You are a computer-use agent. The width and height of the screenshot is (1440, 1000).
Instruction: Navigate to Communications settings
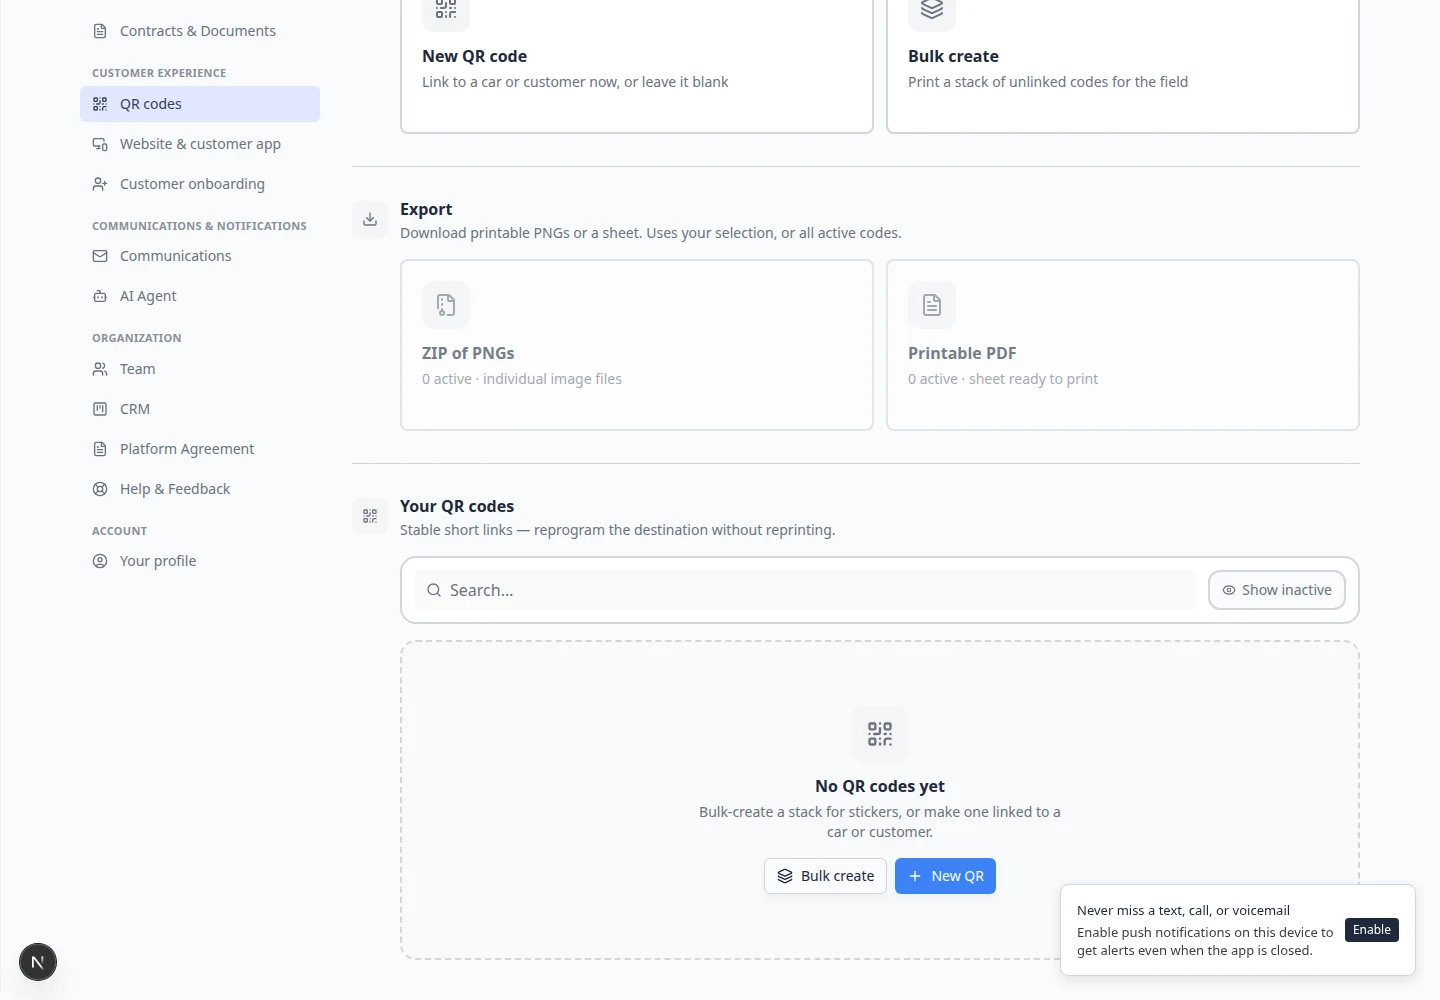point(200,256)
